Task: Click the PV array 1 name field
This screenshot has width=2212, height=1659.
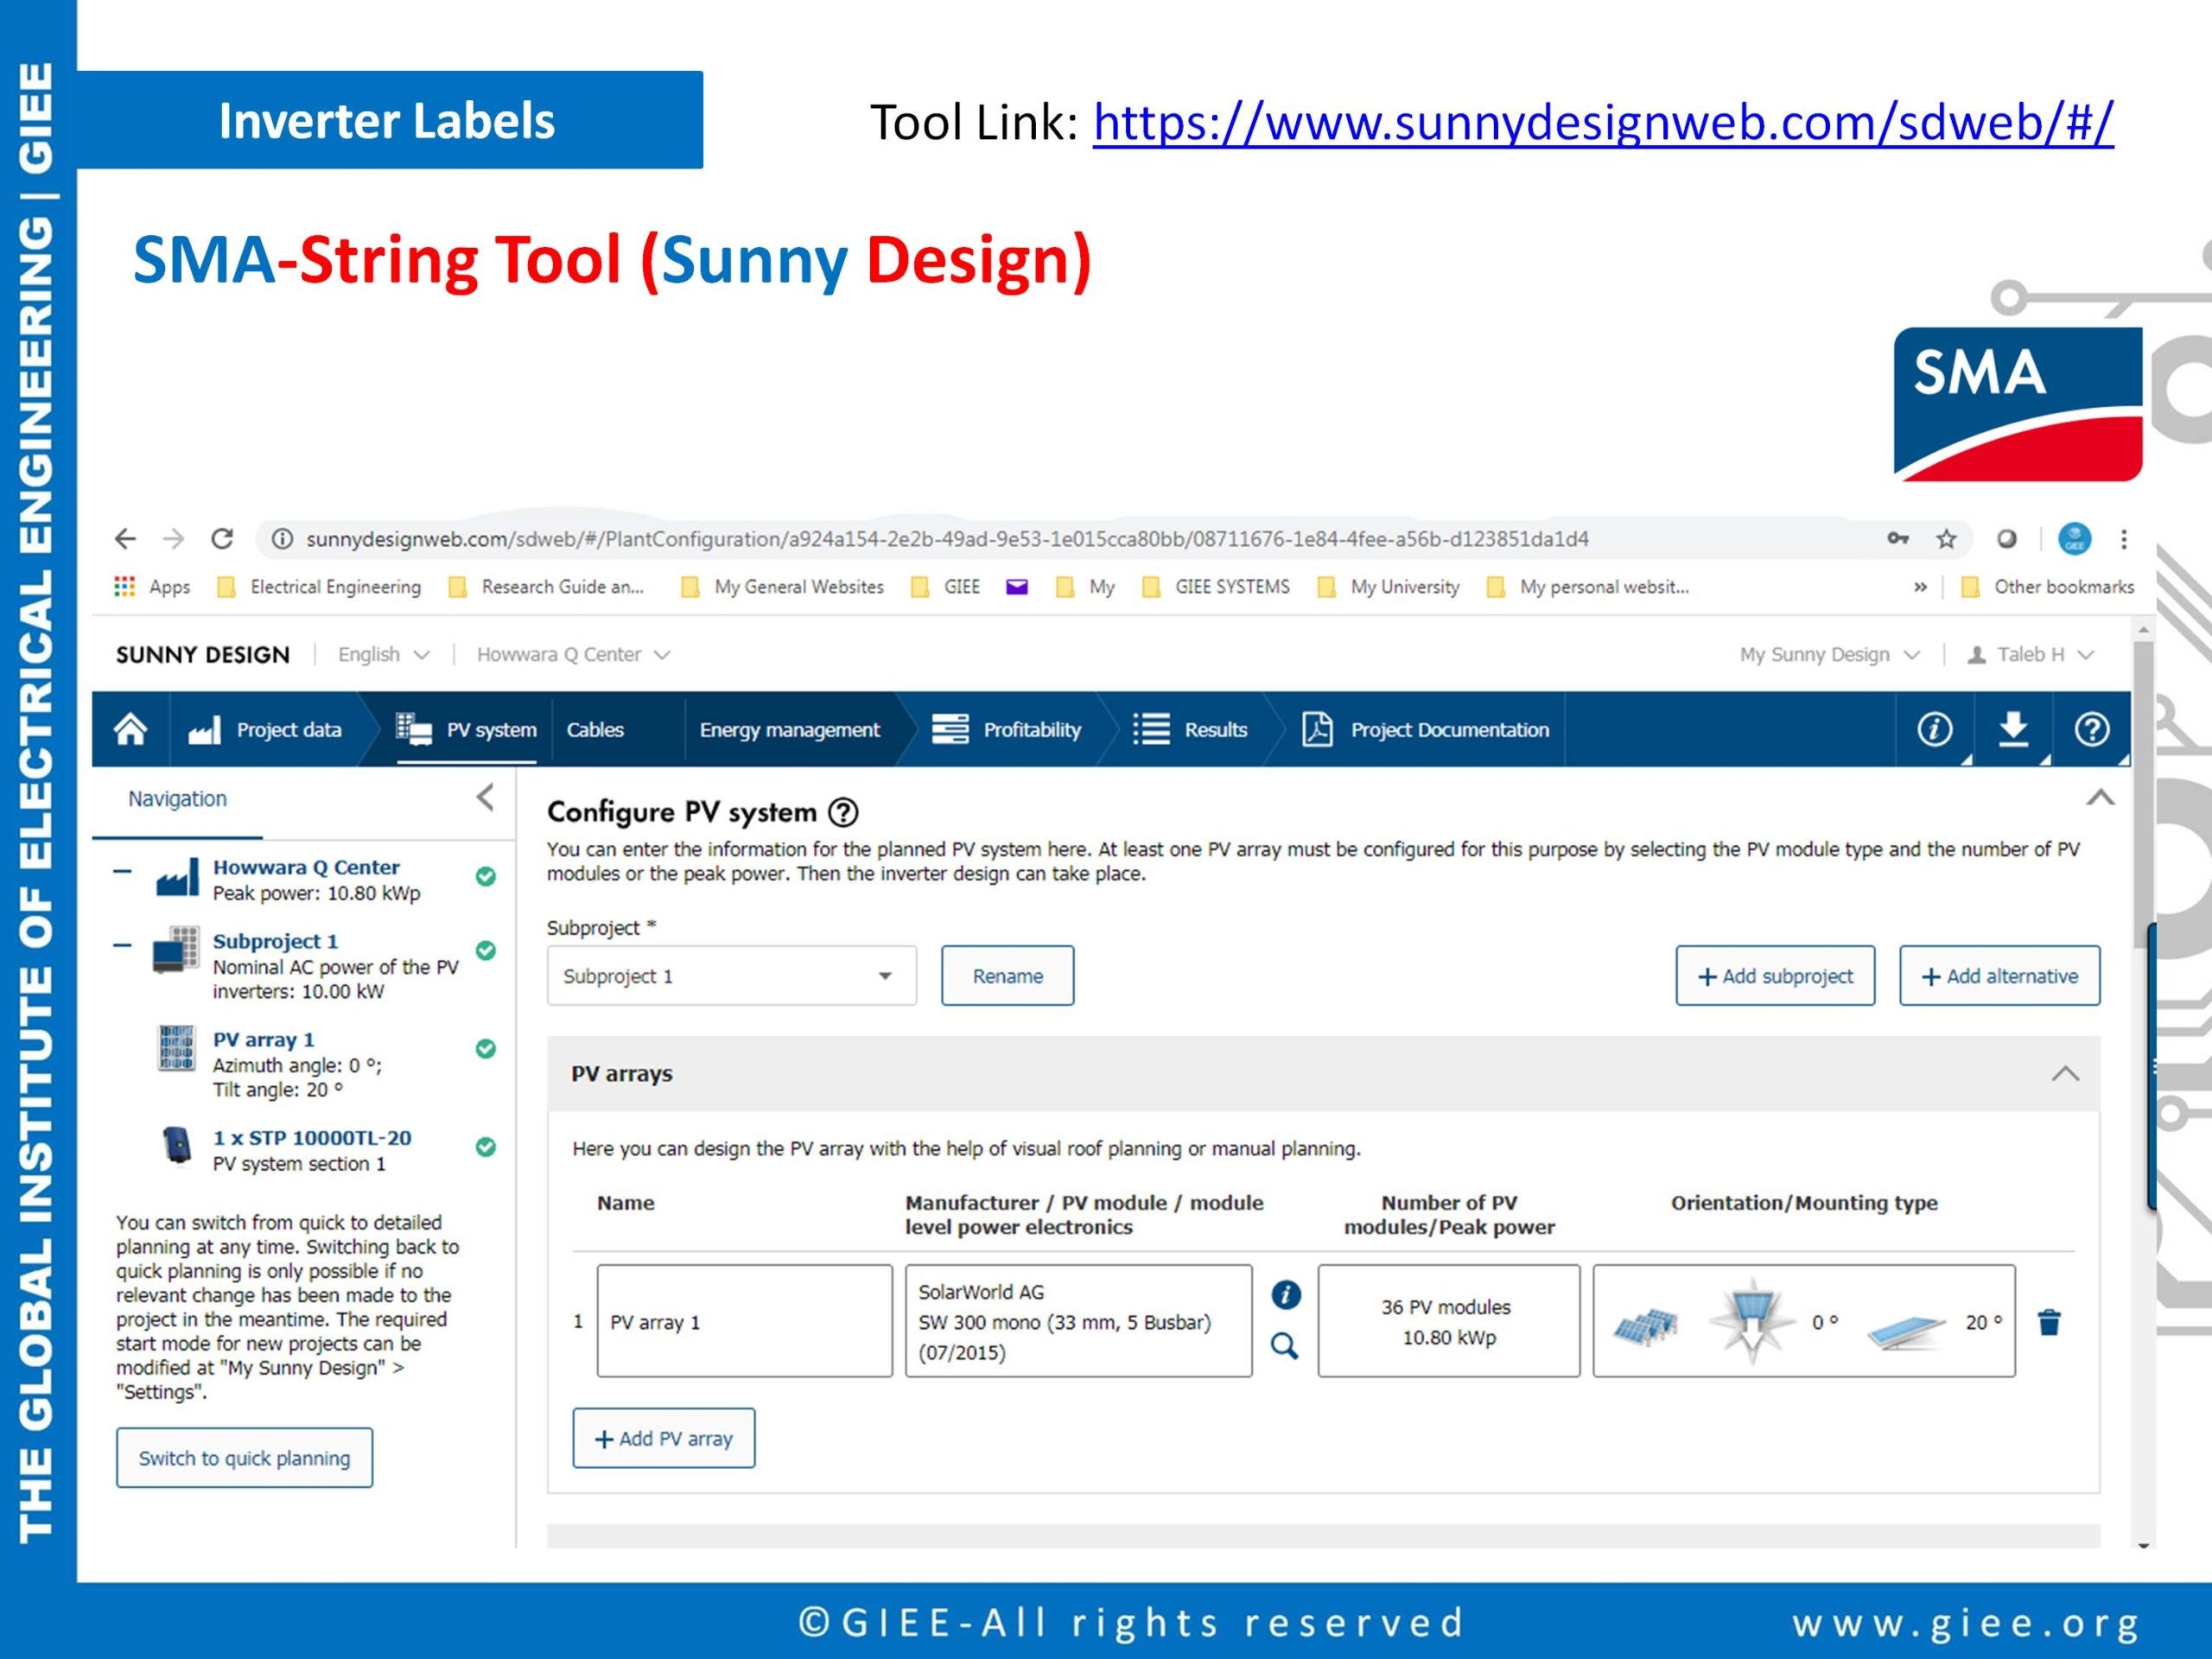Action: point(744,1321)
